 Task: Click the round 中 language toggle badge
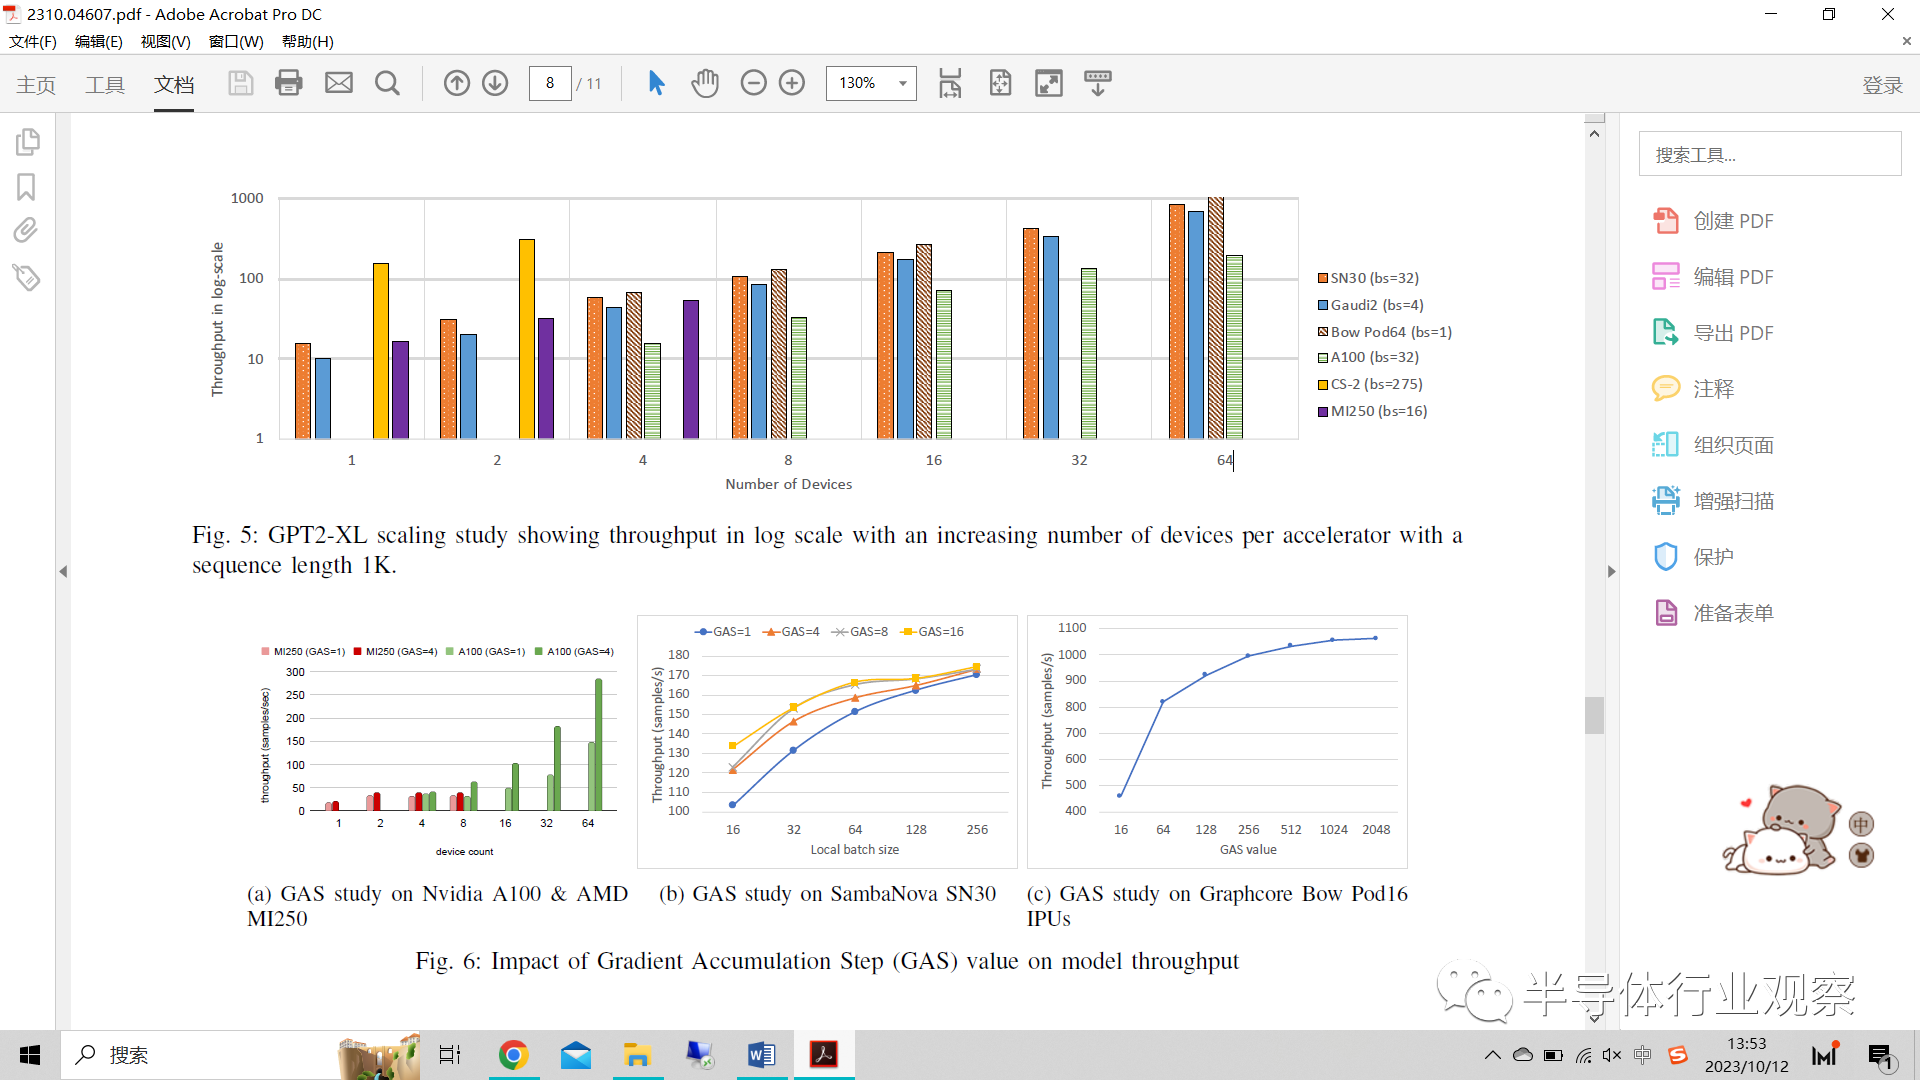tap(1861, 824)
